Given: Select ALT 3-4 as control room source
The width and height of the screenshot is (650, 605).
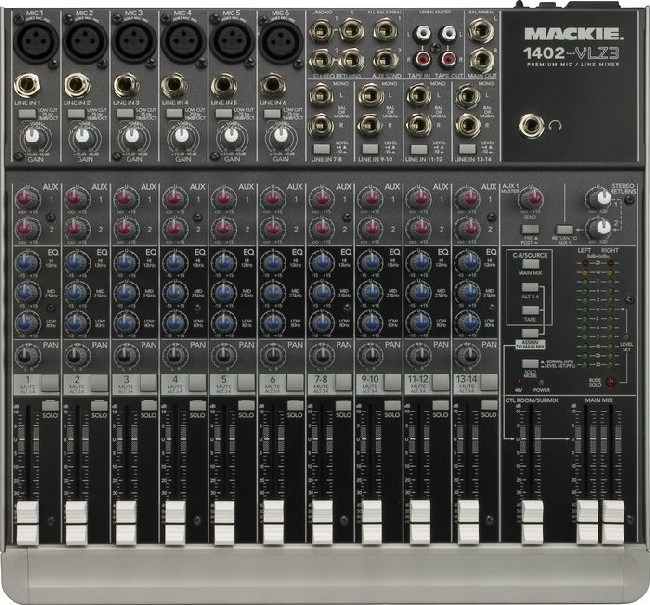Looking at the screenshot, I should [530, 288].
